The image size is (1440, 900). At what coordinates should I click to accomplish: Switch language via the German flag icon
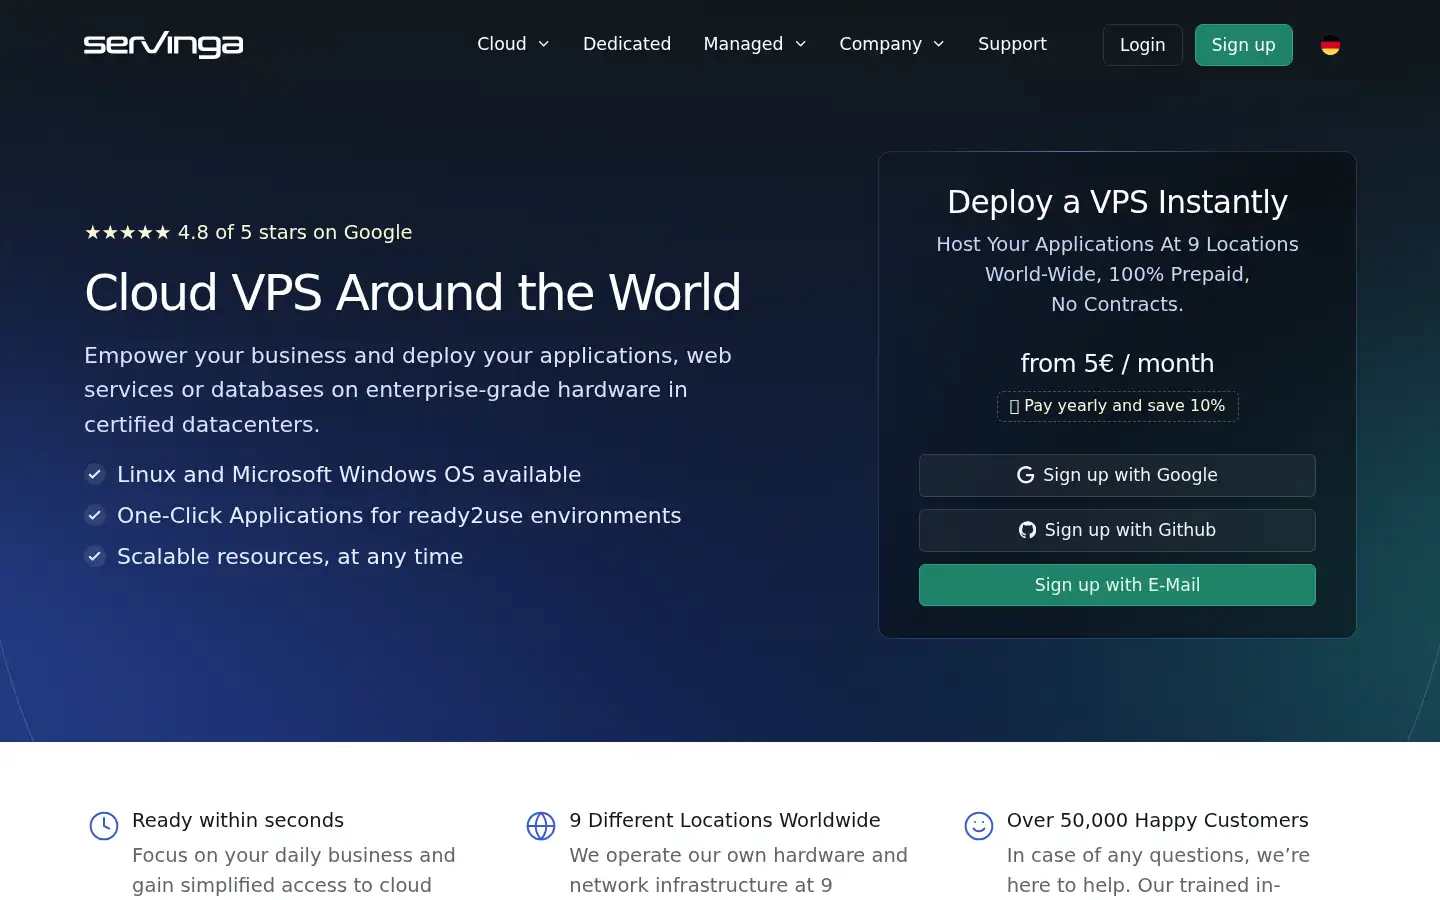pyautogui.click(x=1330, y=45)
